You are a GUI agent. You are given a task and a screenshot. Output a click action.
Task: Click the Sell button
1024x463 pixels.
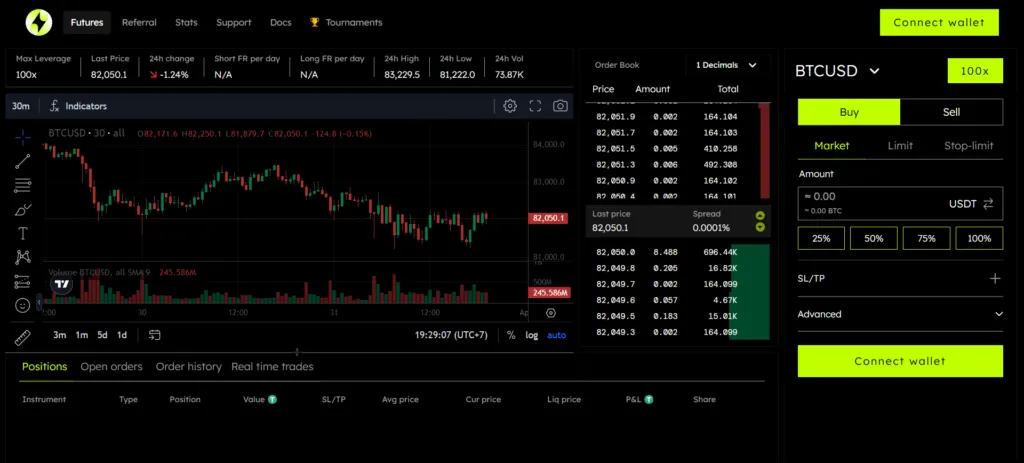pyautogui.click(x=952, y=112)
